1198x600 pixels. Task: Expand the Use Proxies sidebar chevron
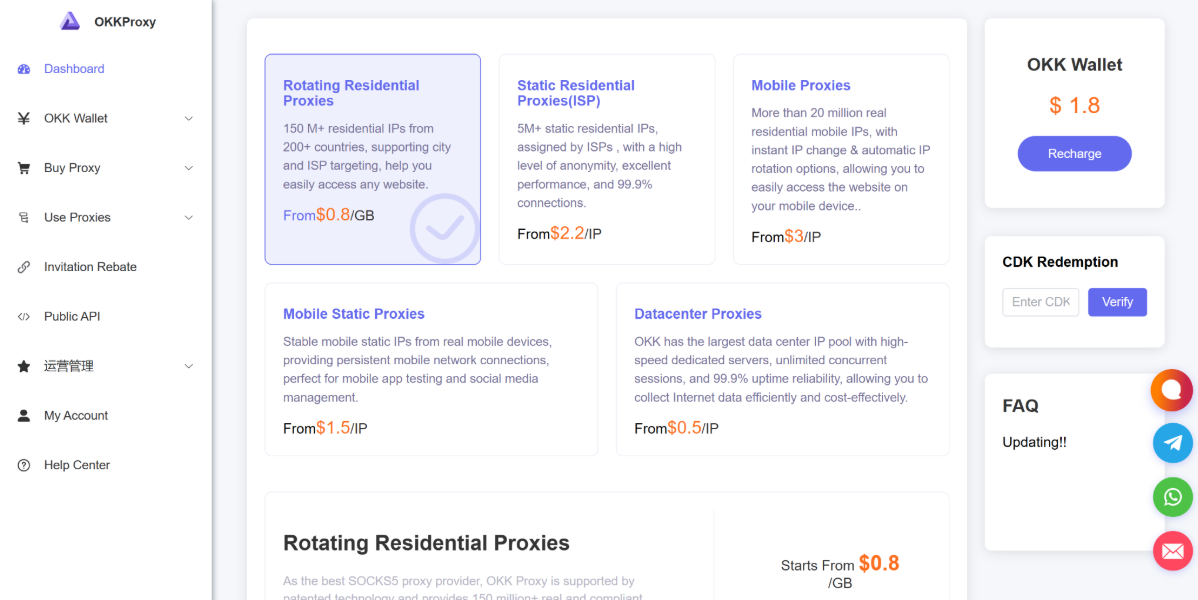click(x=189, y=218)
